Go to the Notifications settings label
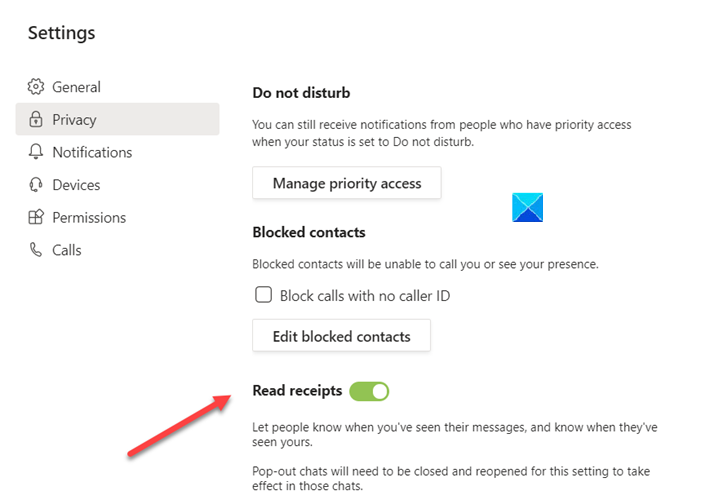The width and height of the screenshot is (701, 504). point(92,152)
